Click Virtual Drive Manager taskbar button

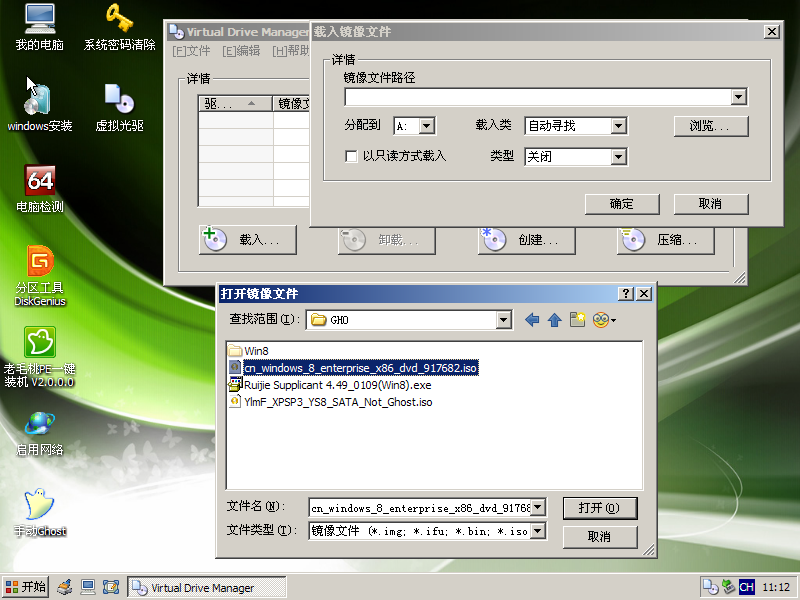click(207, 588)
